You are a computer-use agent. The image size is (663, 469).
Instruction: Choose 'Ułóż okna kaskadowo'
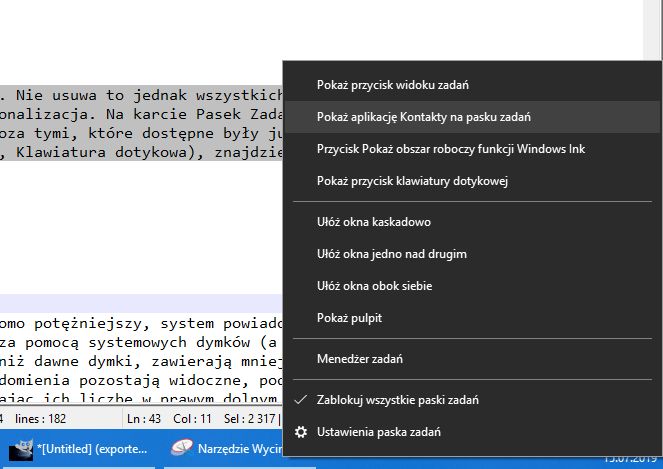point(472,222)
